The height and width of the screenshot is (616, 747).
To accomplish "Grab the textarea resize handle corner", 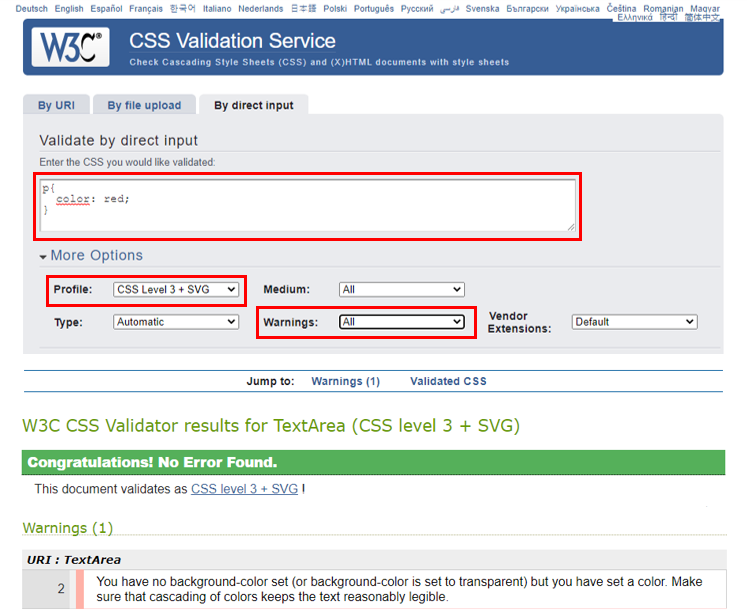I will tap(571, 227).
